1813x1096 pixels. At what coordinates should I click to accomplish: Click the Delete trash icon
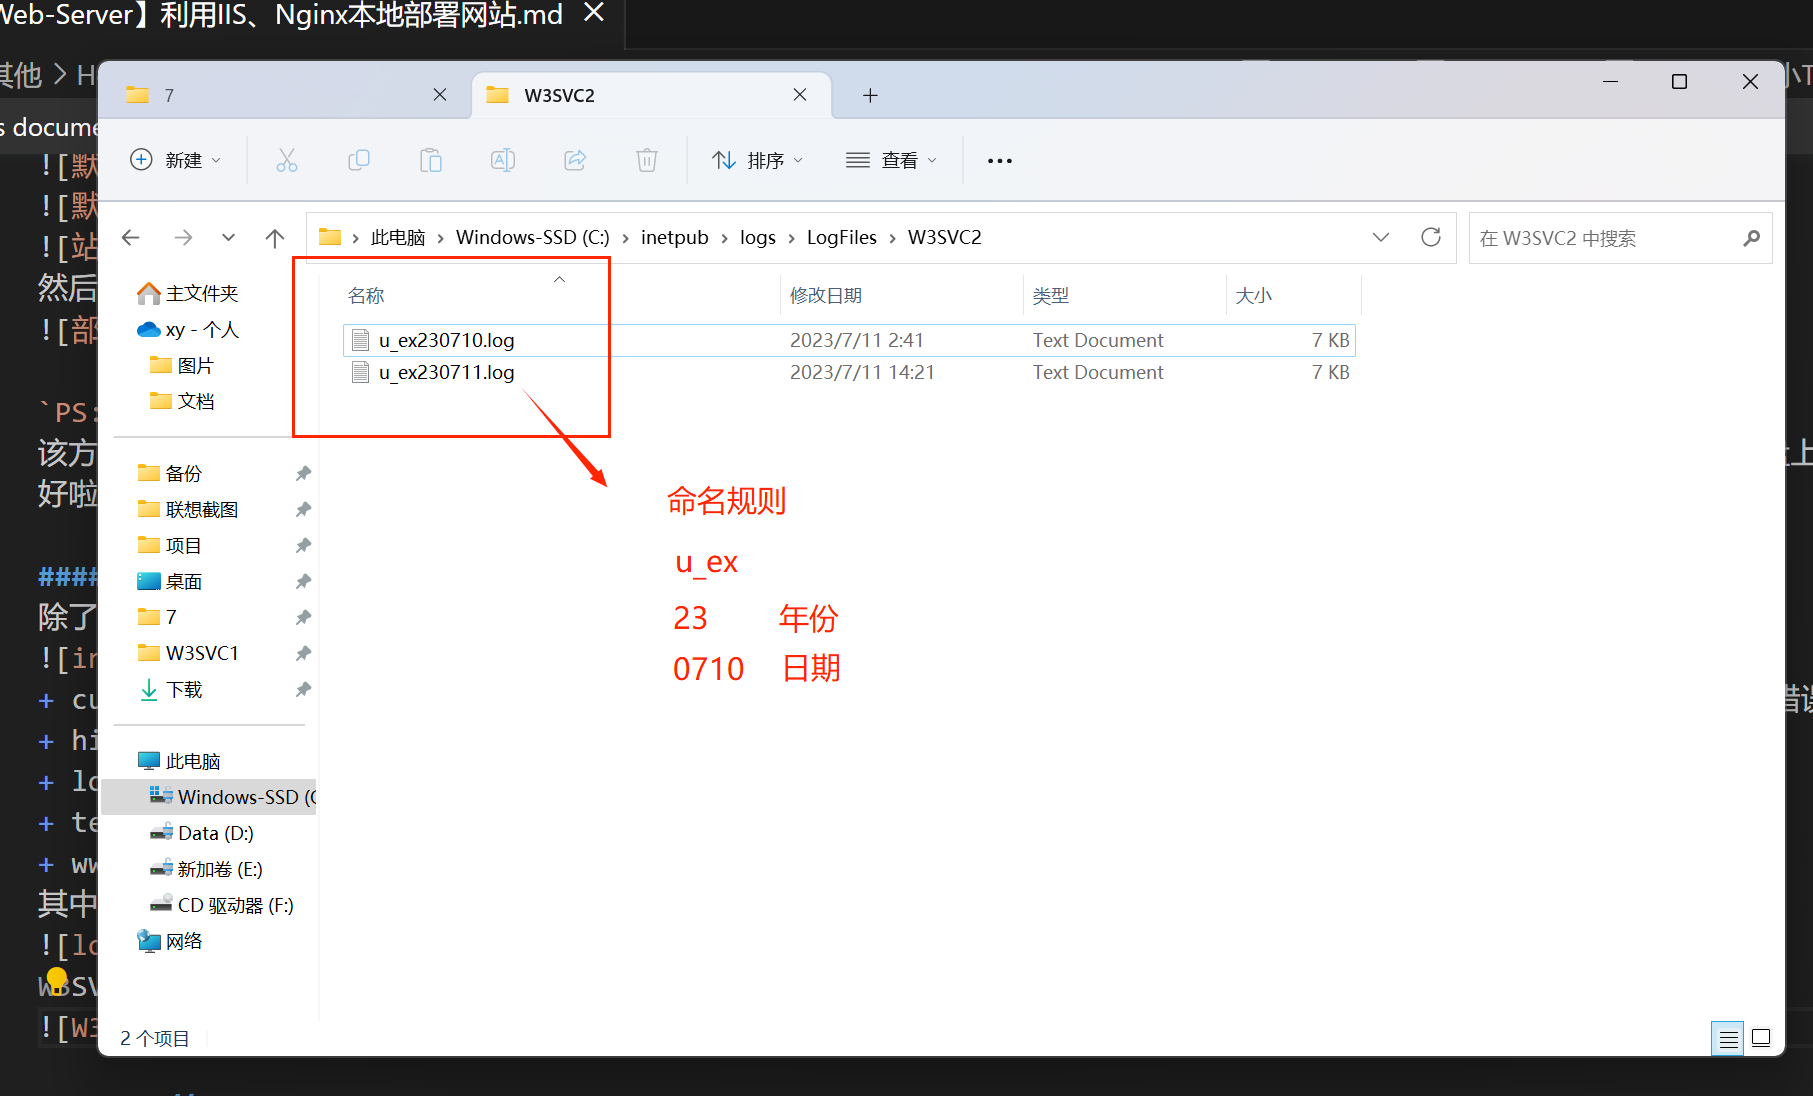[x=647, y=160]
